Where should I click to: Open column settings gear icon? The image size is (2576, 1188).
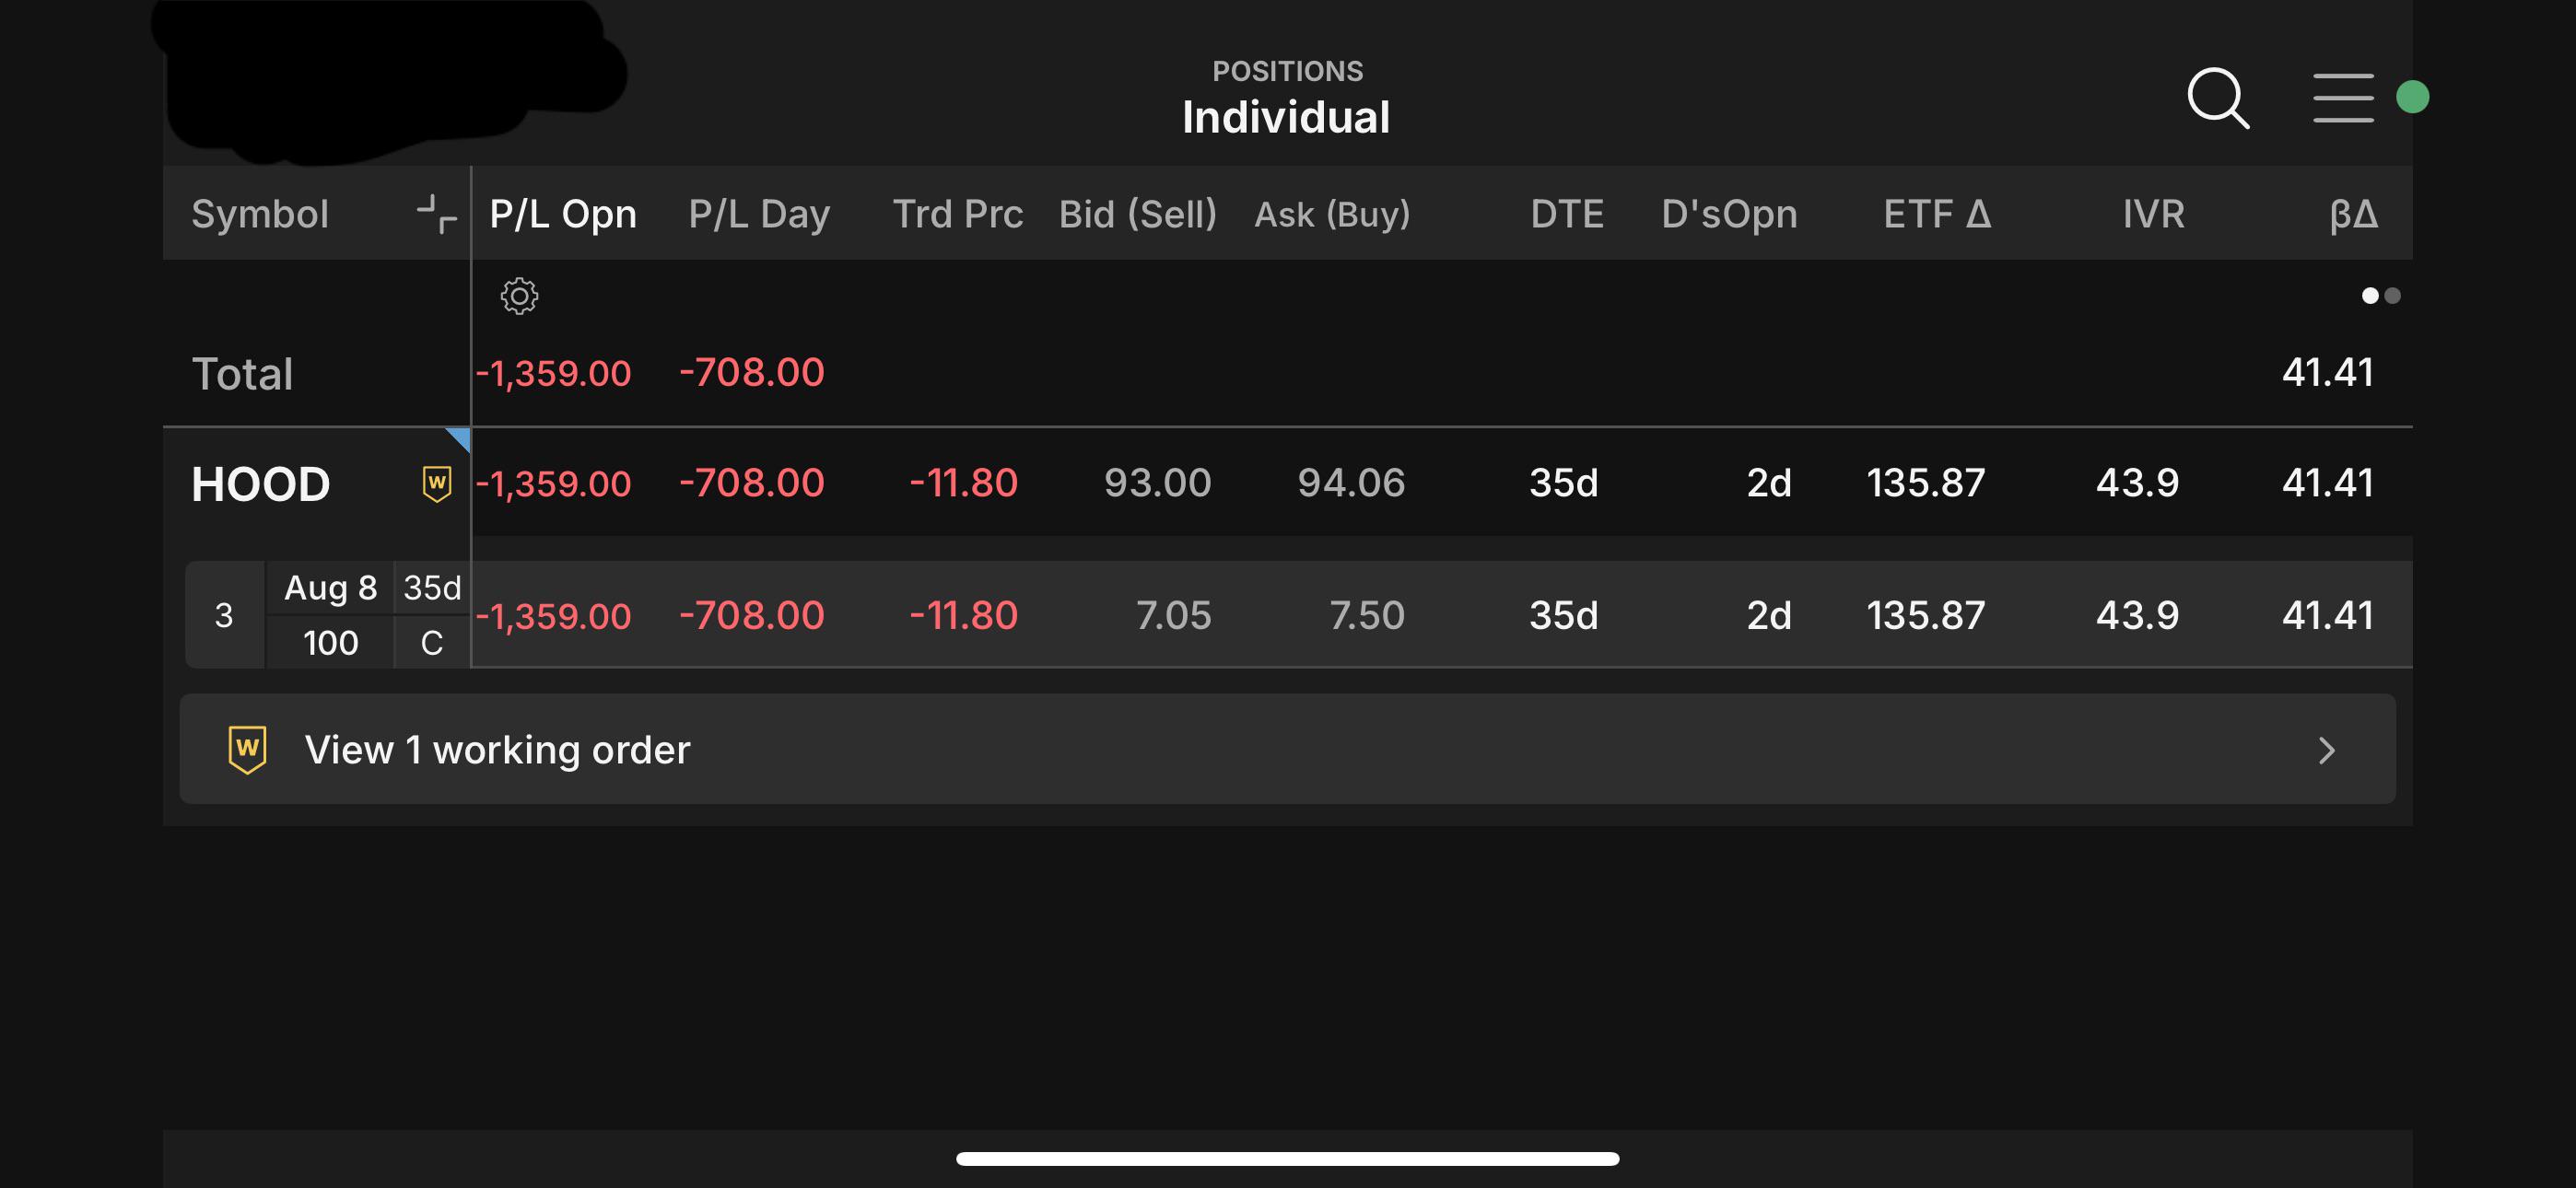519,296
